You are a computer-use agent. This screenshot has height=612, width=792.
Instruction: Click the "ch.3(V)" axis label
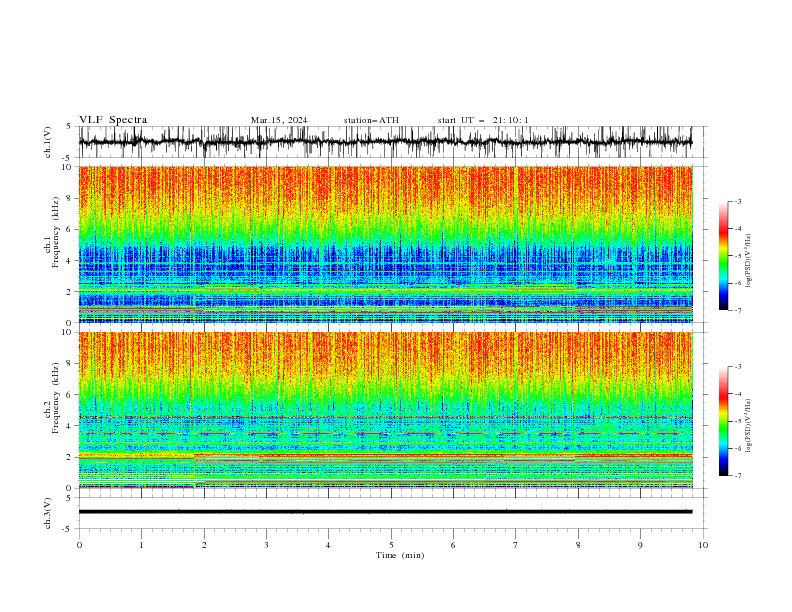(48, 513)
